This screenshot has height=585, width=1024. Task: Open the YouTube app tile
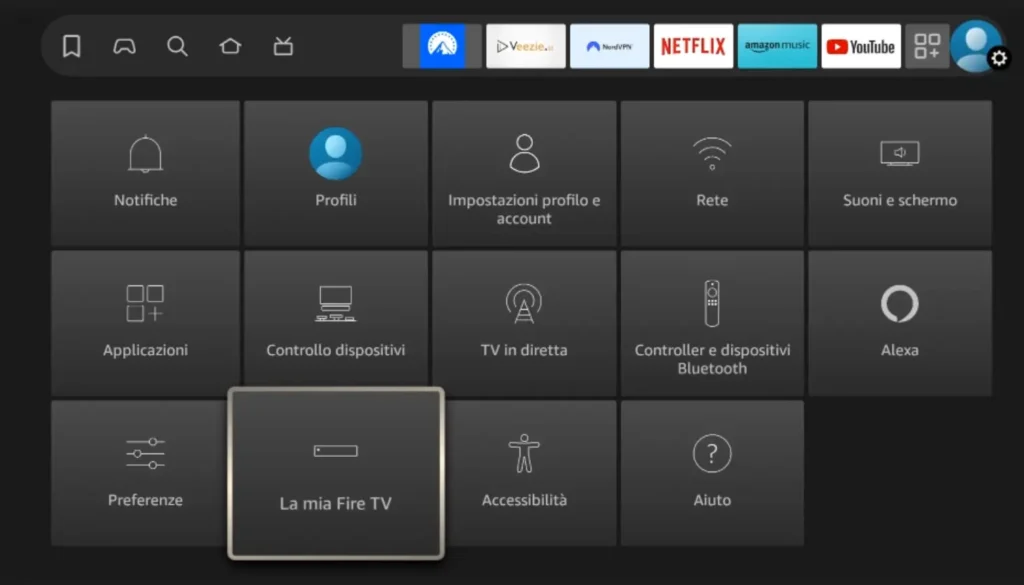(x=861, y=46)
